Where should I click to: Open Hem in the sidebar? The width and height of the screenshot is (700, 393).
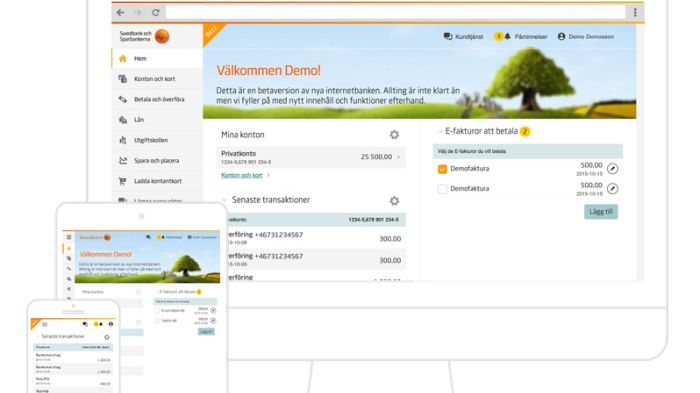click(157, 59)
